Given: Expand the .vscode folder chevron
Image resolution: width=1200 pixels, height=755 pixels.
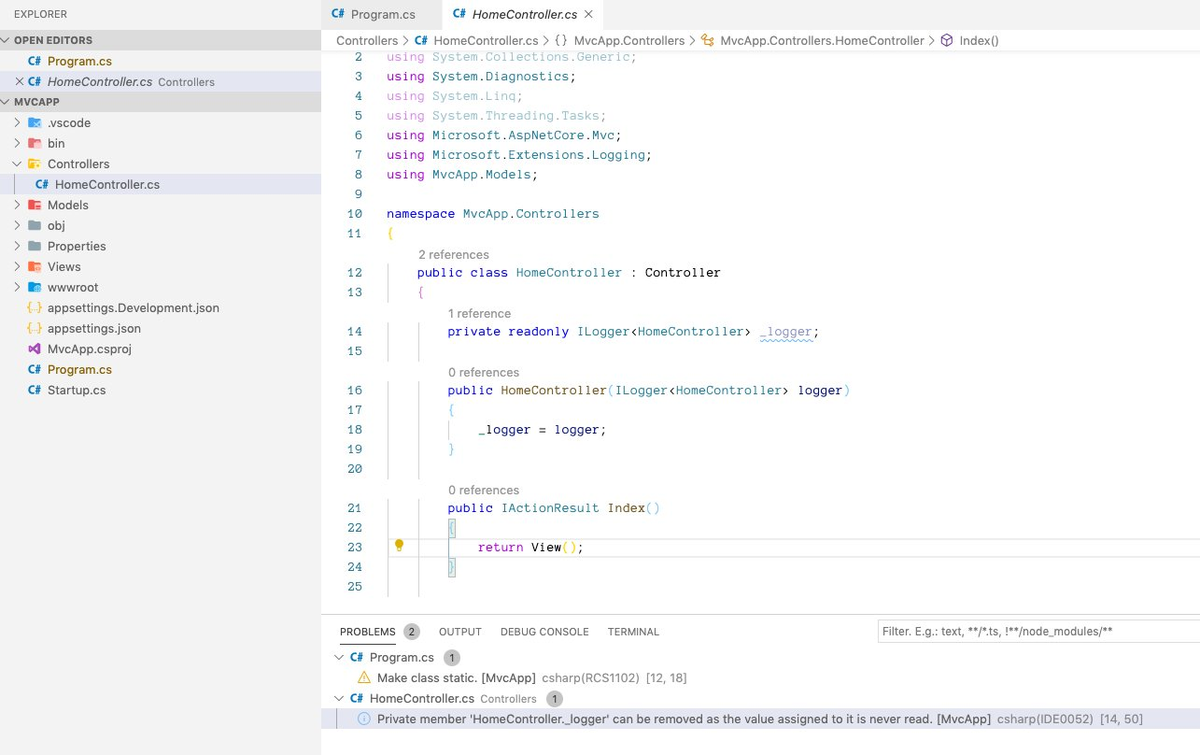Looking at the screenshot, I should point(18,123).
